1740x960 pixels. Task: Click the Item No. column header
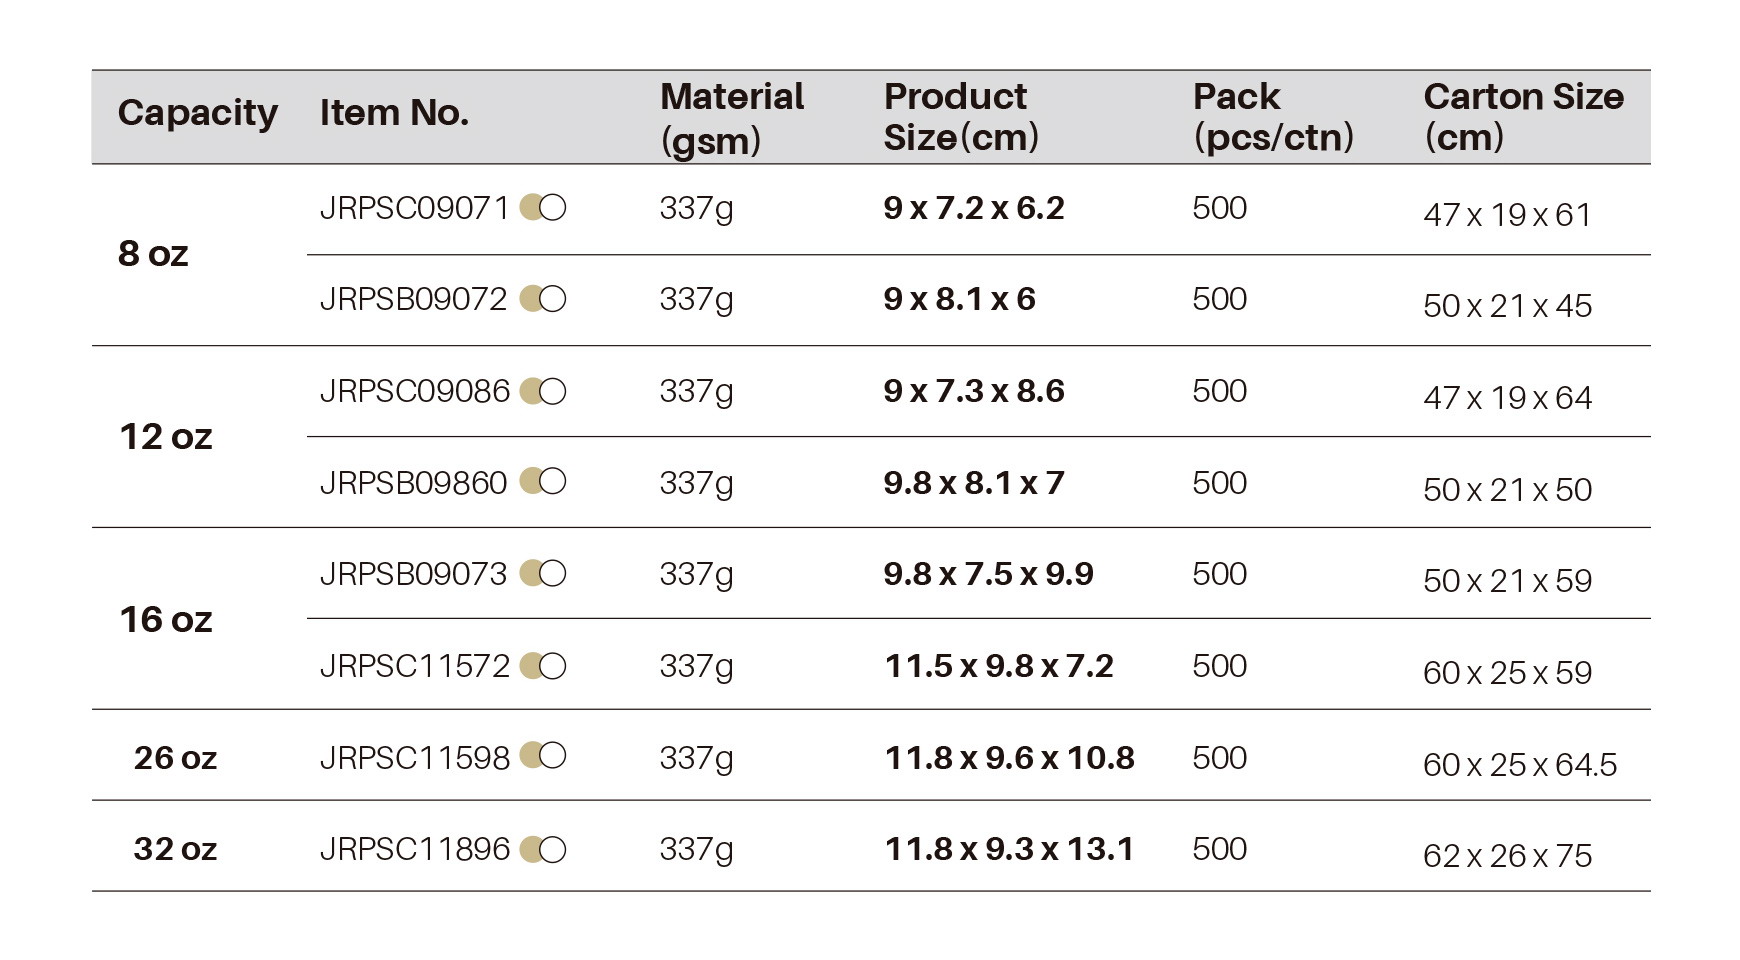(394, 113)
